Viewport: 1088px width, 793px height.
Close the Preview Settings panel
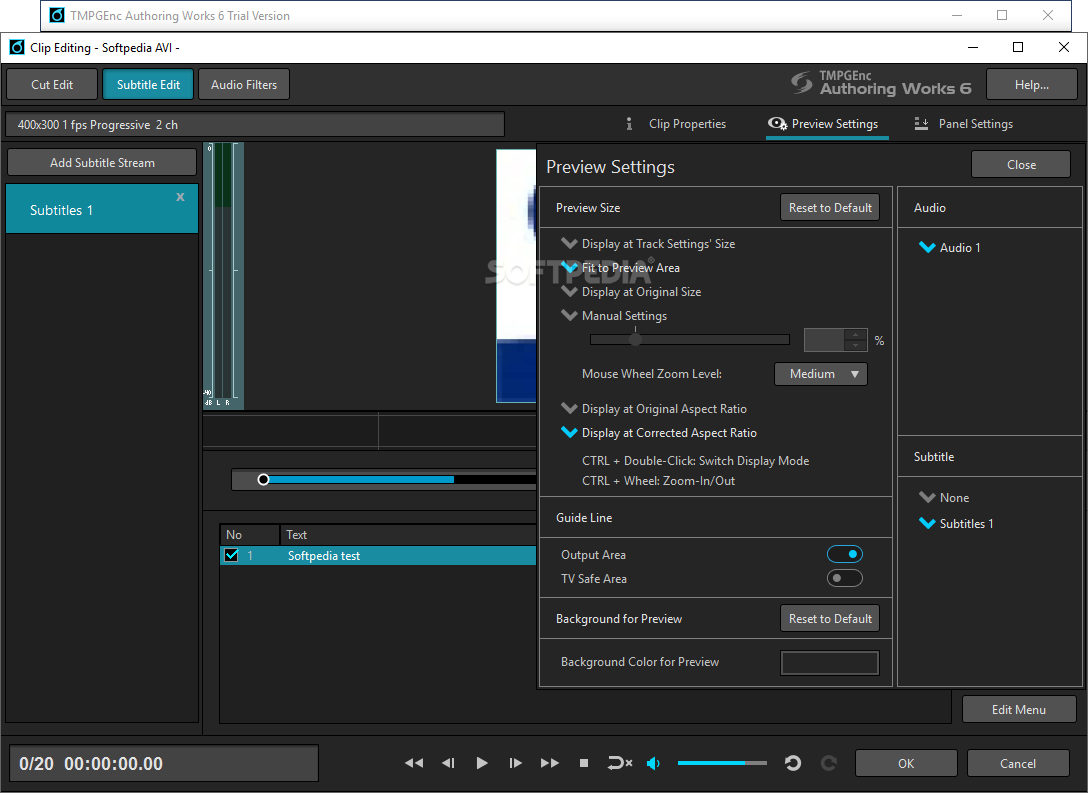click(x=1021, y=164)
